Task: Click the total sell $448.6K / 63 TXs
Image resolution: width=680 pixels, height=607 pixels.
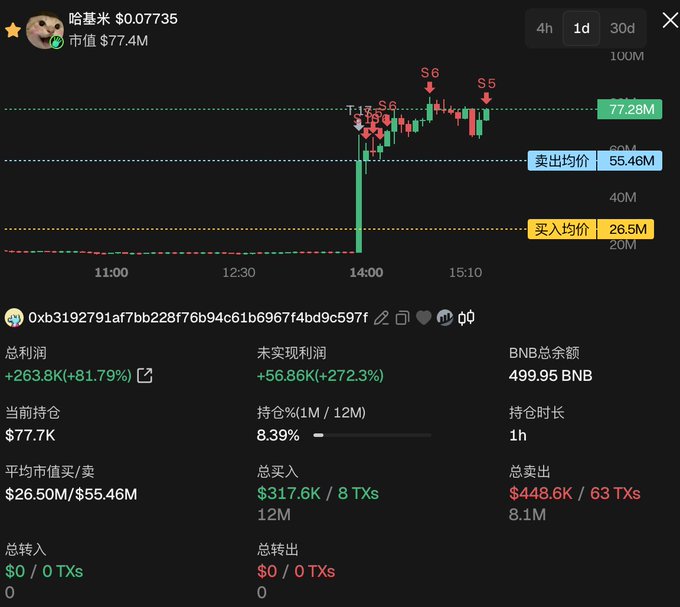Action: pyautogui.click(x=575, y=493)
